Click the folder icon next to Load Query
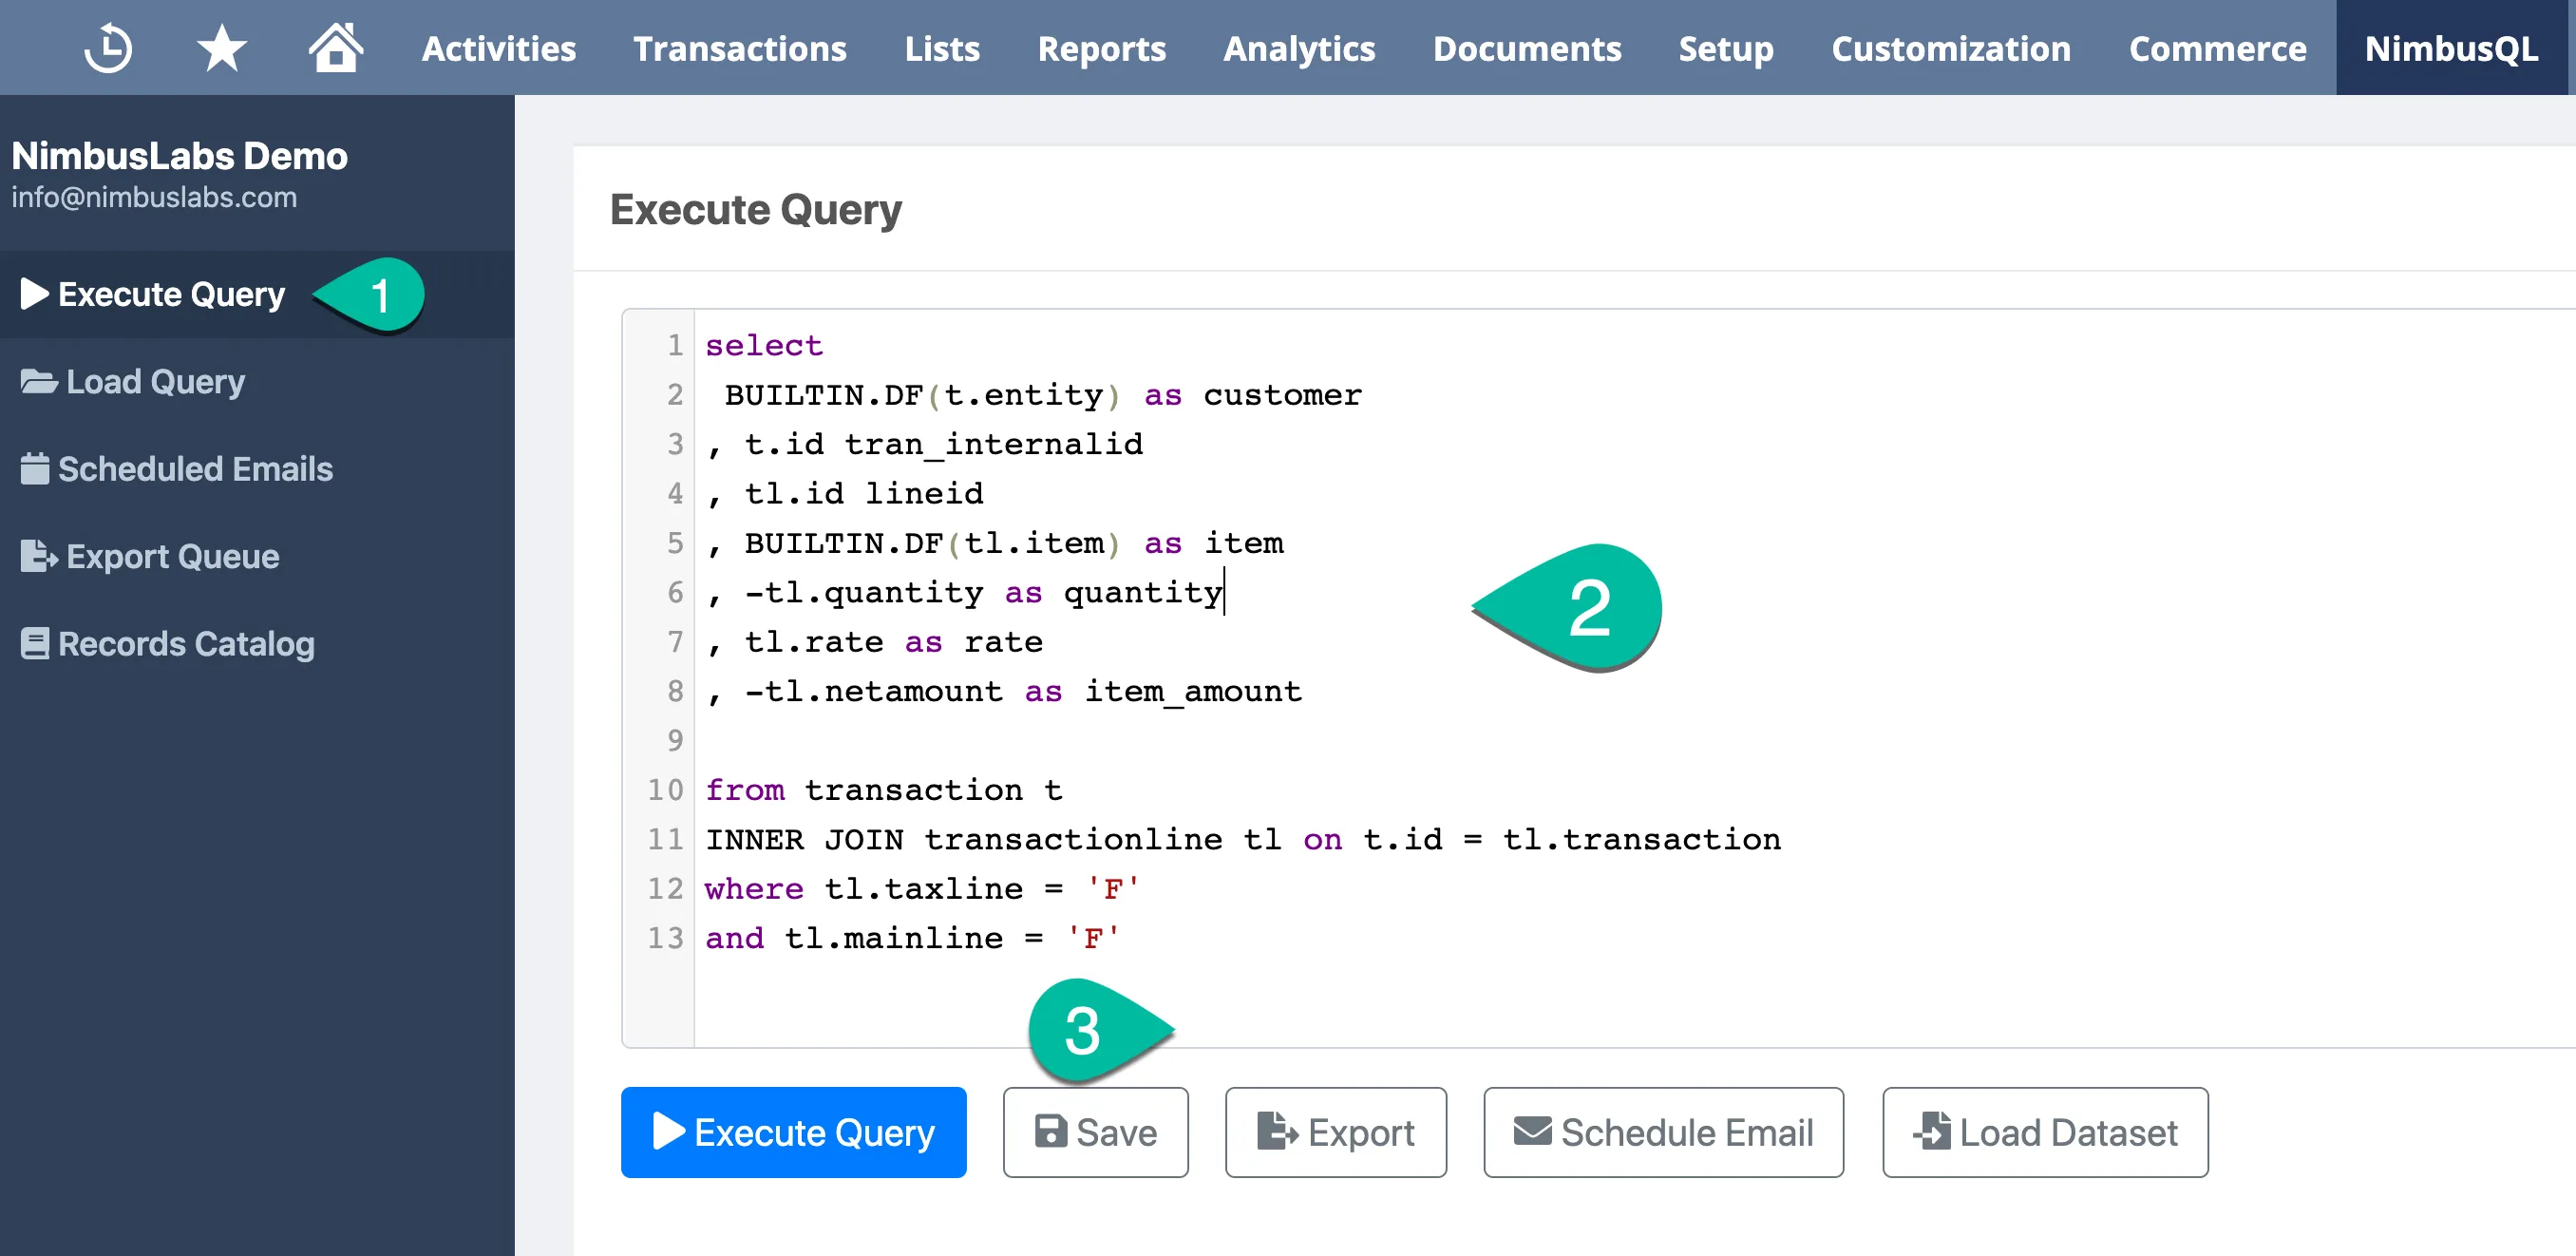2576x1256 pixels. pos(38,381)
